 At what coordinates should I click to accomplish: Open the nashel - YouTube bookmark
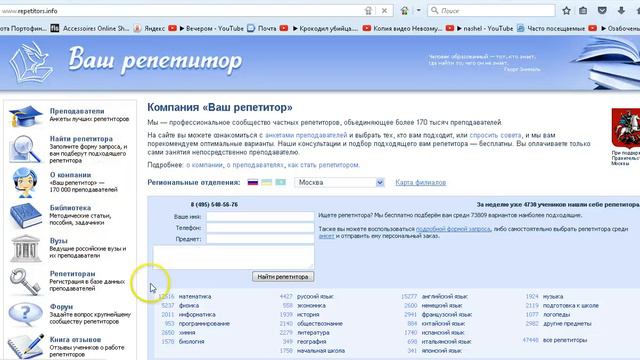[480, 28]
